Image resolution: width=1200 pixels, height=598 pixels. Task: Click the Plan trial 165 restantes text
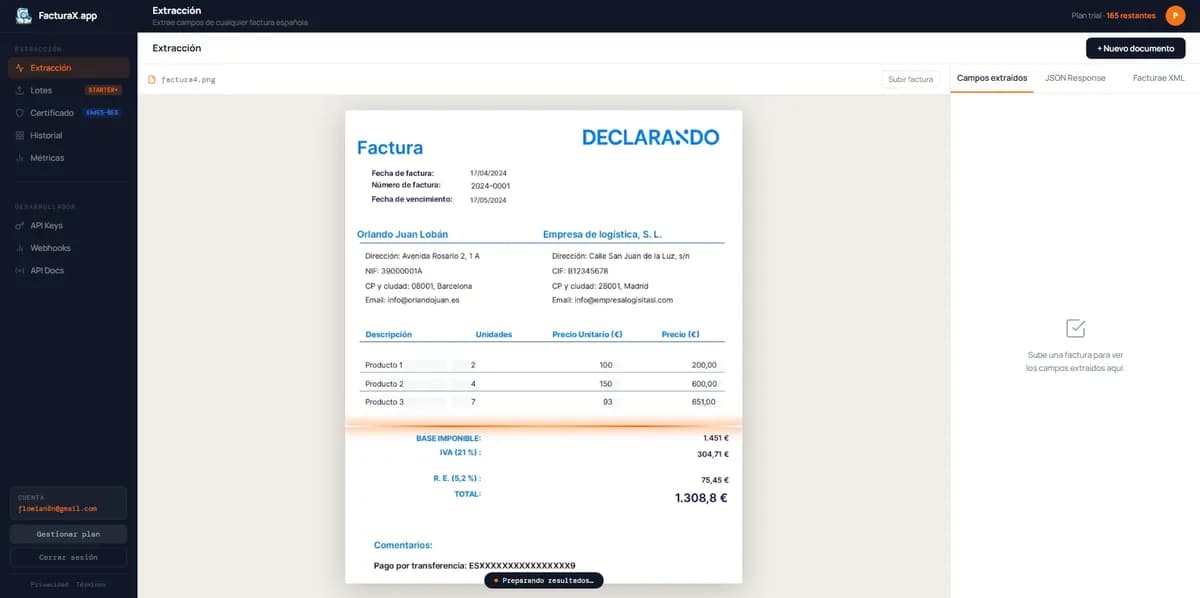(1113, 16)
